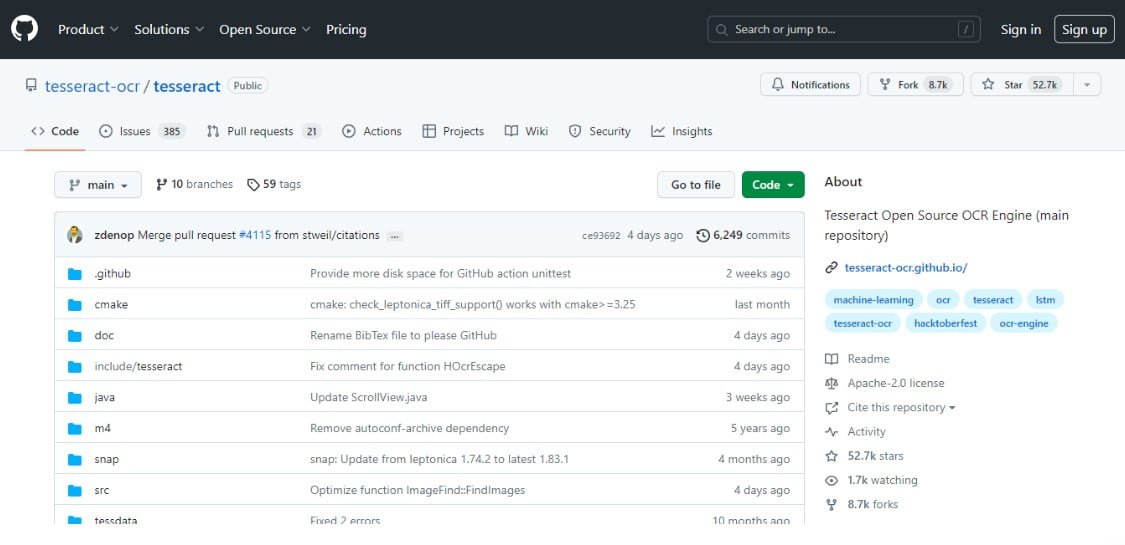Click the Sign in link
Screen dimensions: 1125x545
click(x=1020, y=29)
